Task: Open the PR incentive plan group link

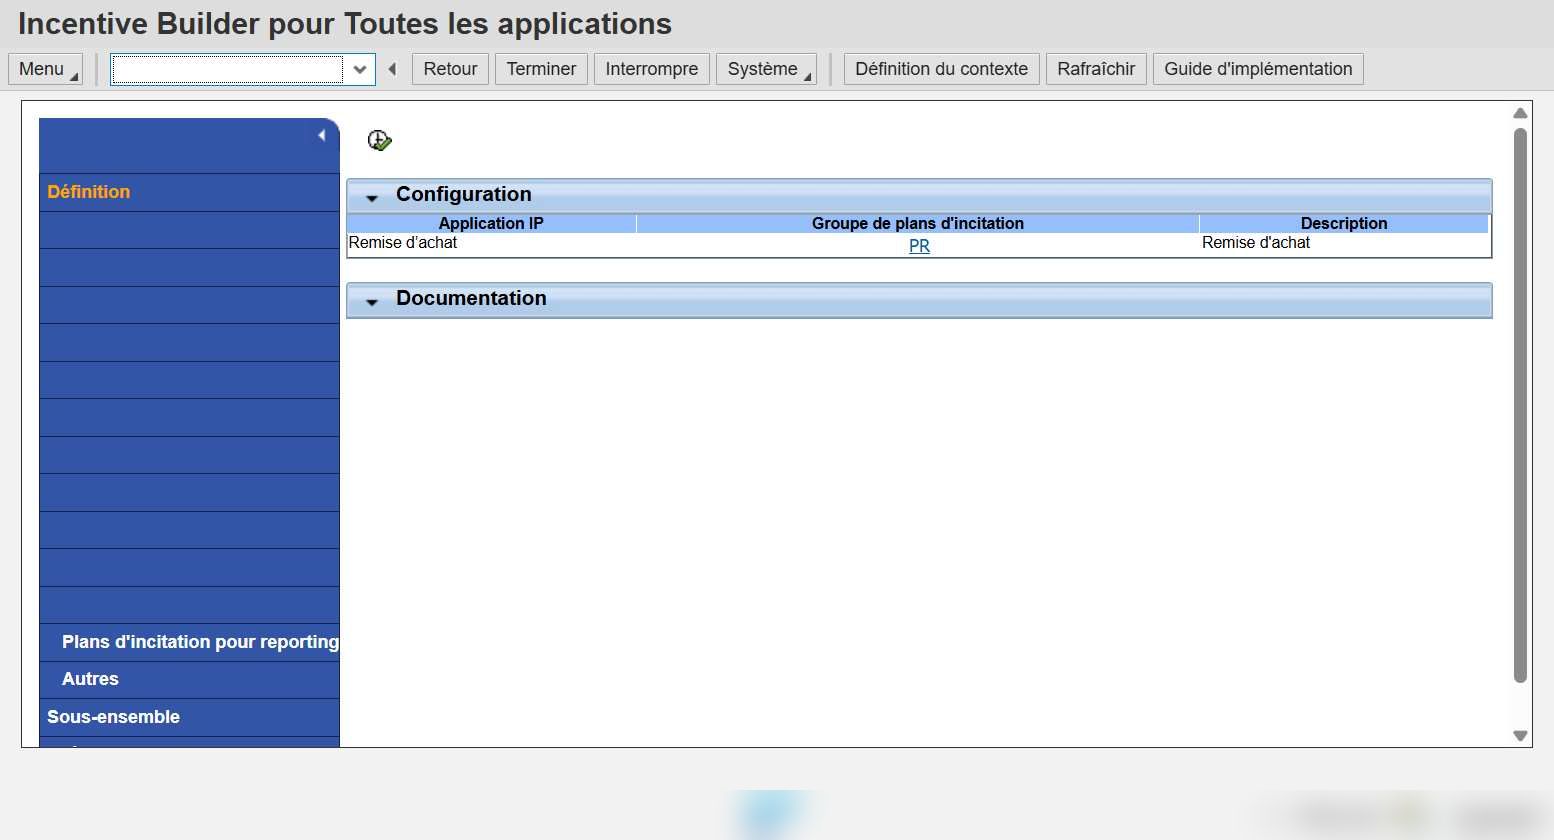Action: 919,246
